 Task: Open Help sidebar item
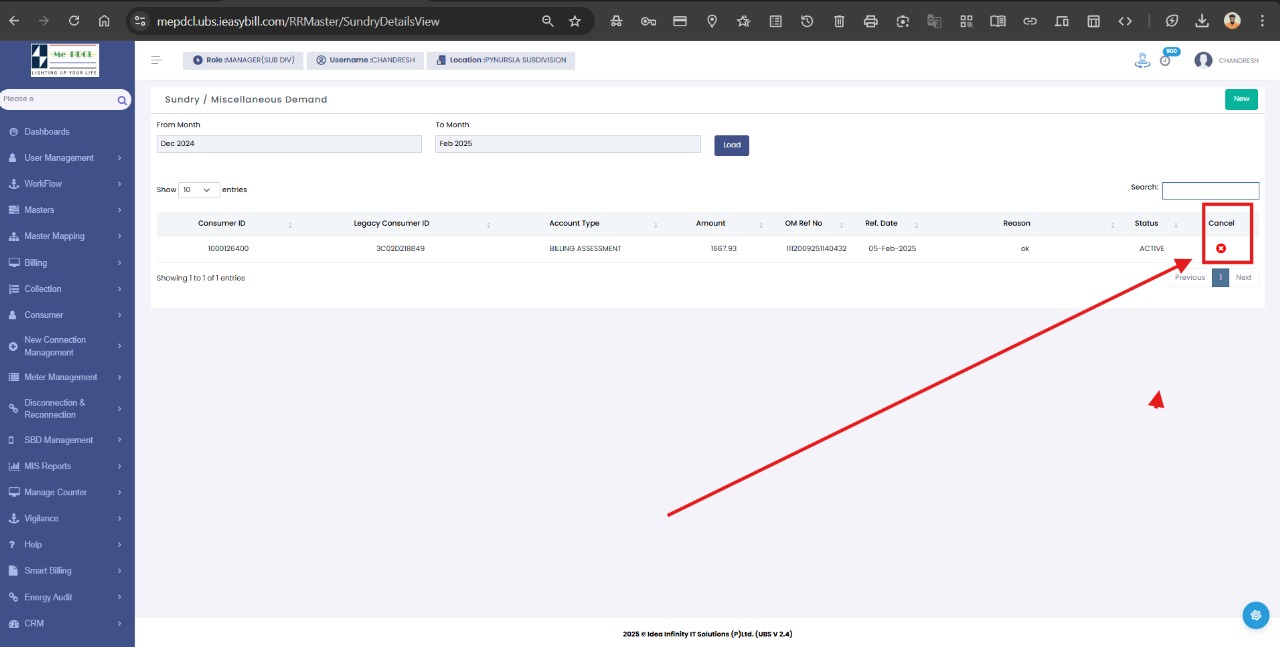67,544
